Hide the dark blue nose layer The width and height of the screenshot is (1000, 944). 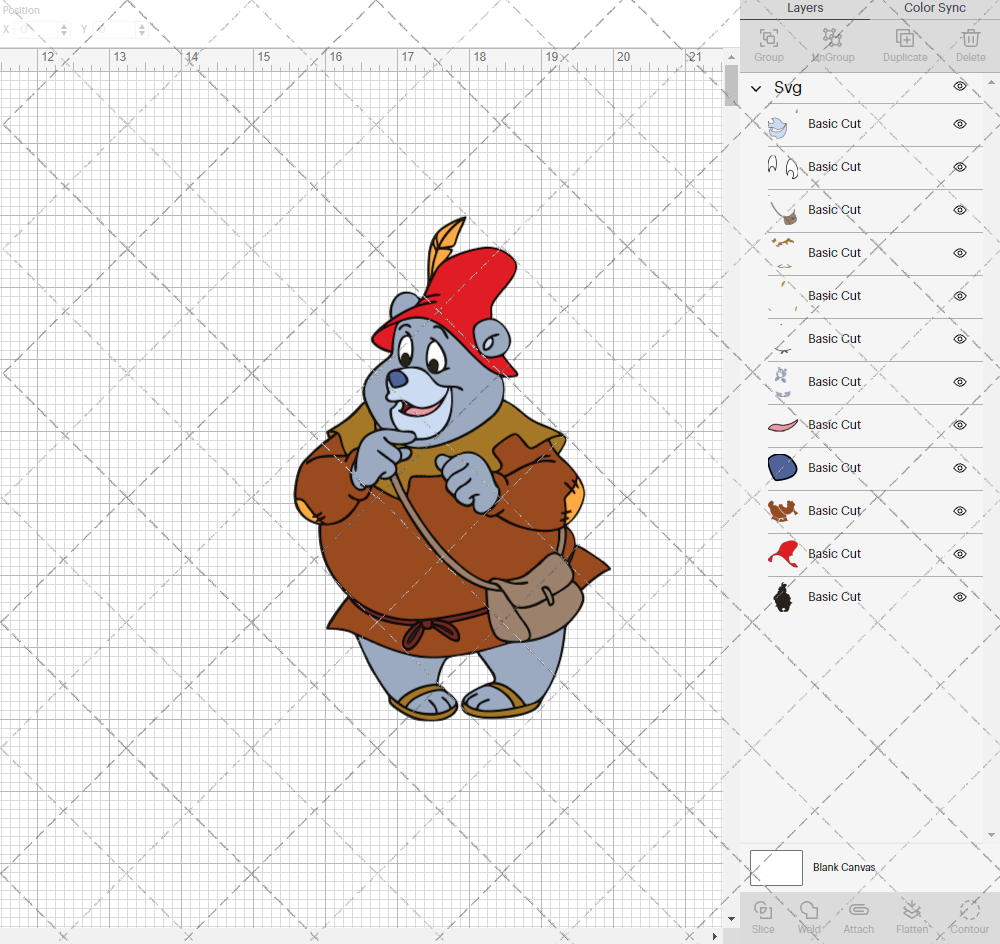click(960, 468)
